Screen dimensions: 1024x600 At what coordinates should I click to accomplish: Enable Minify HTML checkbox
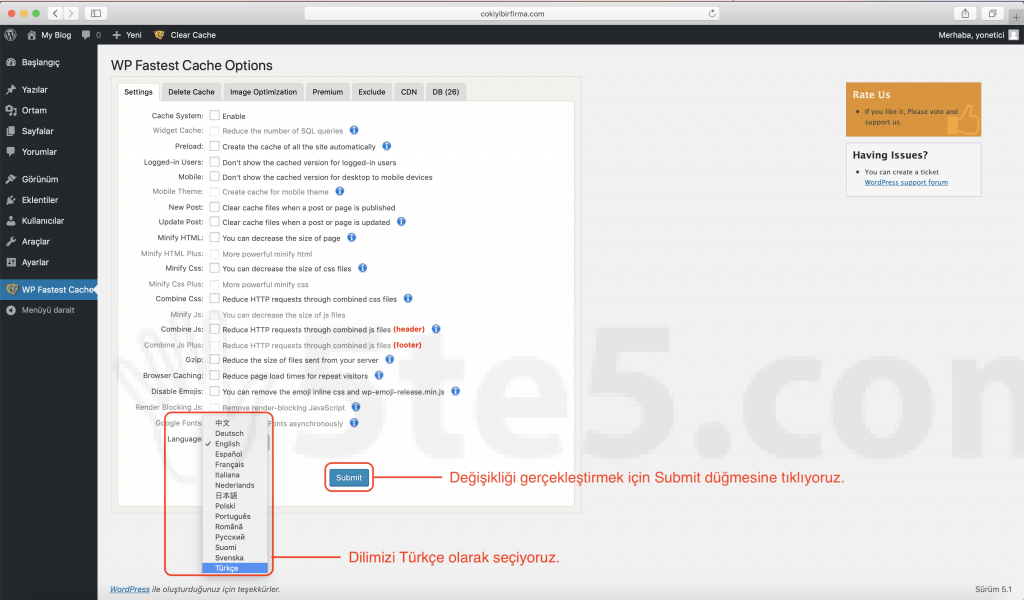(216, 237)
